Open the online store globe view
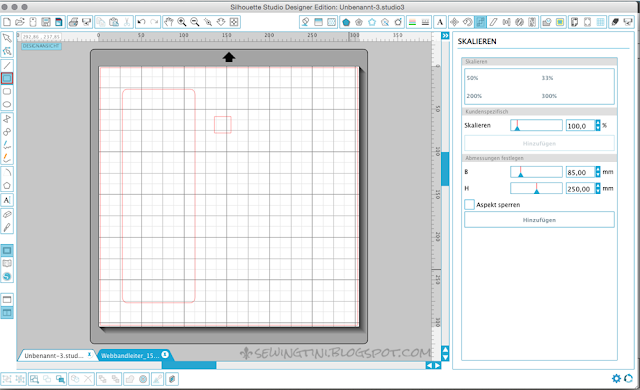This screenshot has width=640, height=390. click(7, 277)
